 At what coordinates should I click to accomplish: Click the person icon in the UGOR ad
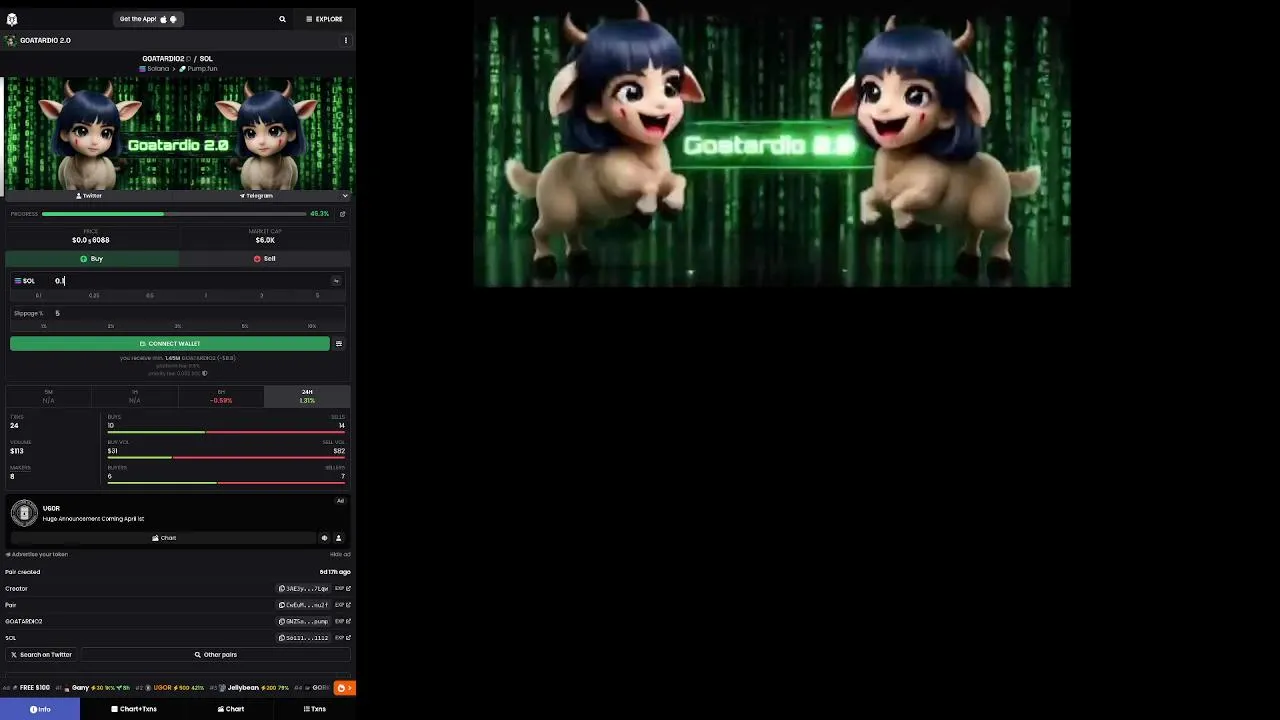[x=338, y=538]
